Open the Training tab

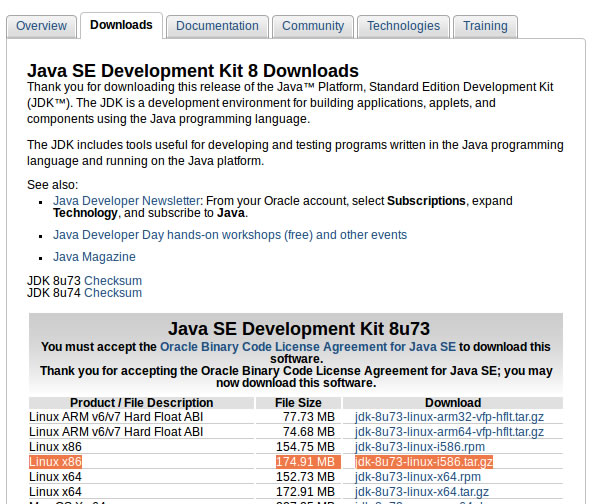485,26
